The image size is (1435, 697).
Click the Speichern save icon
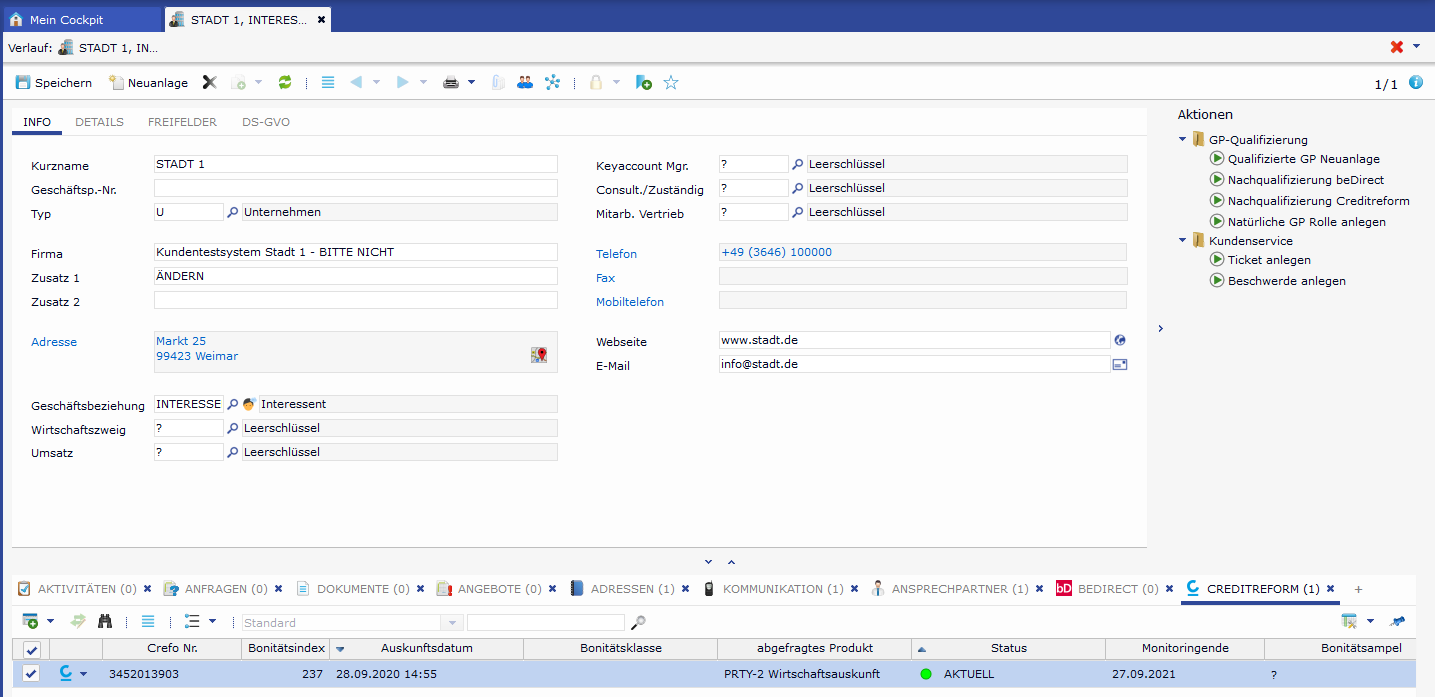(24, 83)
